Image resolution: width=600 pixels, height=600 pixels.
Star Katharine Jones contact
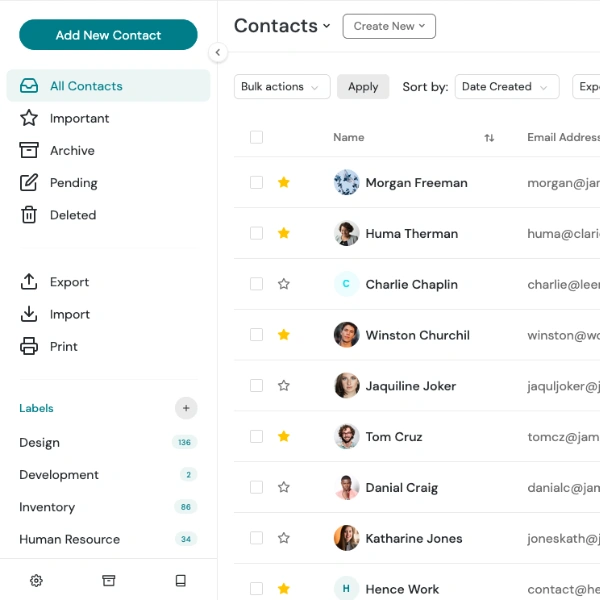[x=284, y=538]
